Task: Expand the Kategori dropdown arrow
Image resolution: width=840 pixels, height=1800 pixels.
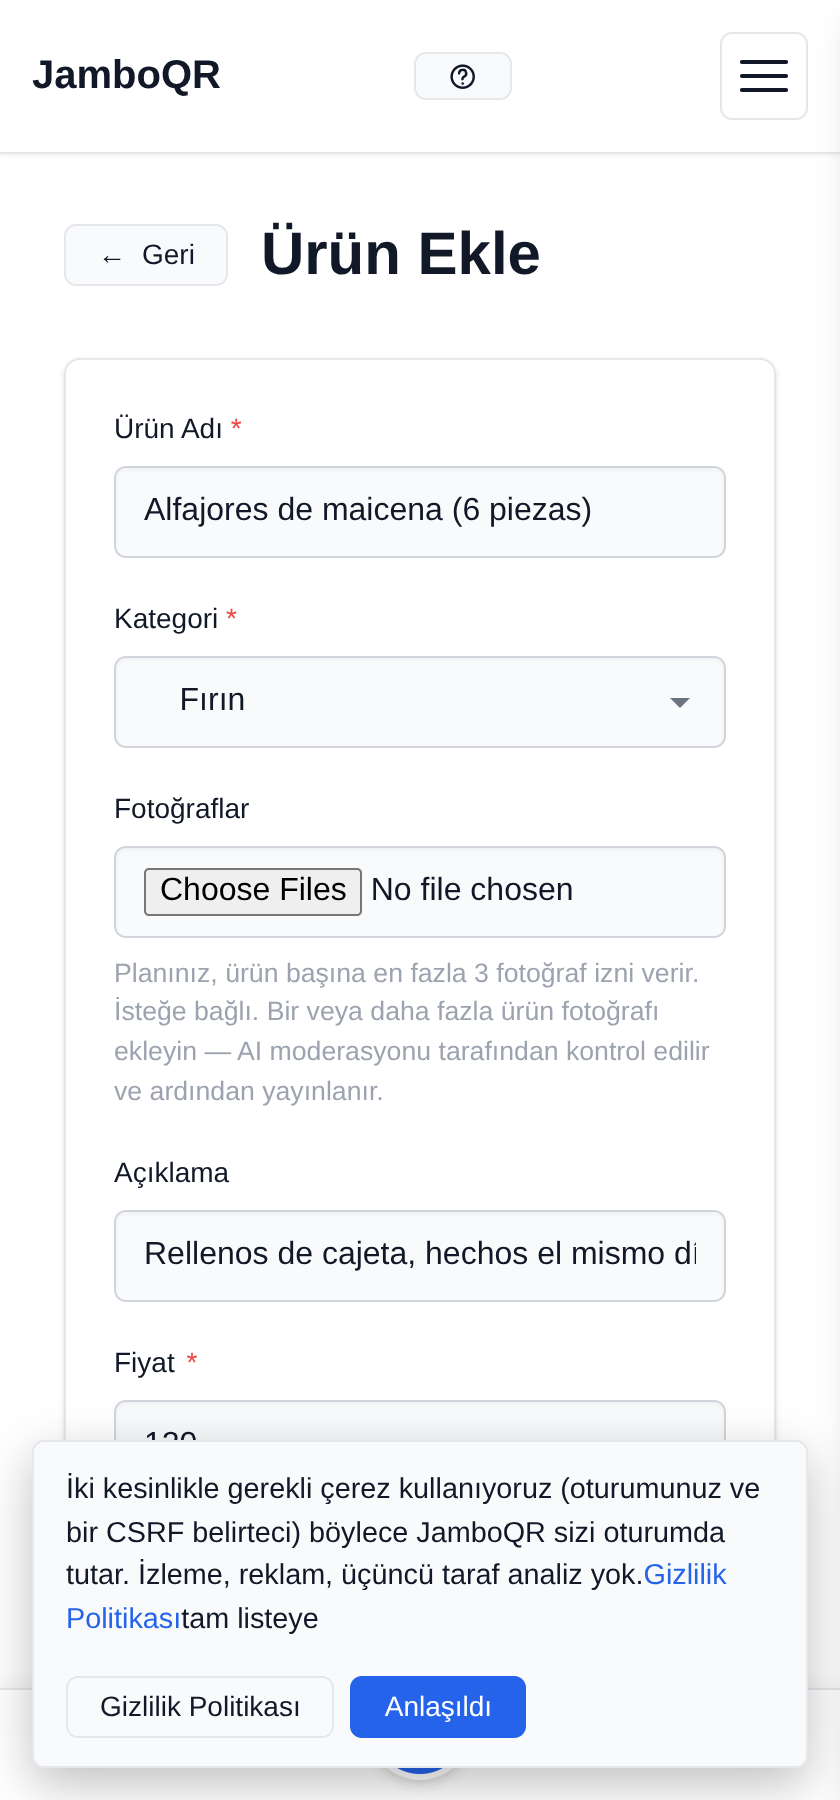Action: coord(680,702)
